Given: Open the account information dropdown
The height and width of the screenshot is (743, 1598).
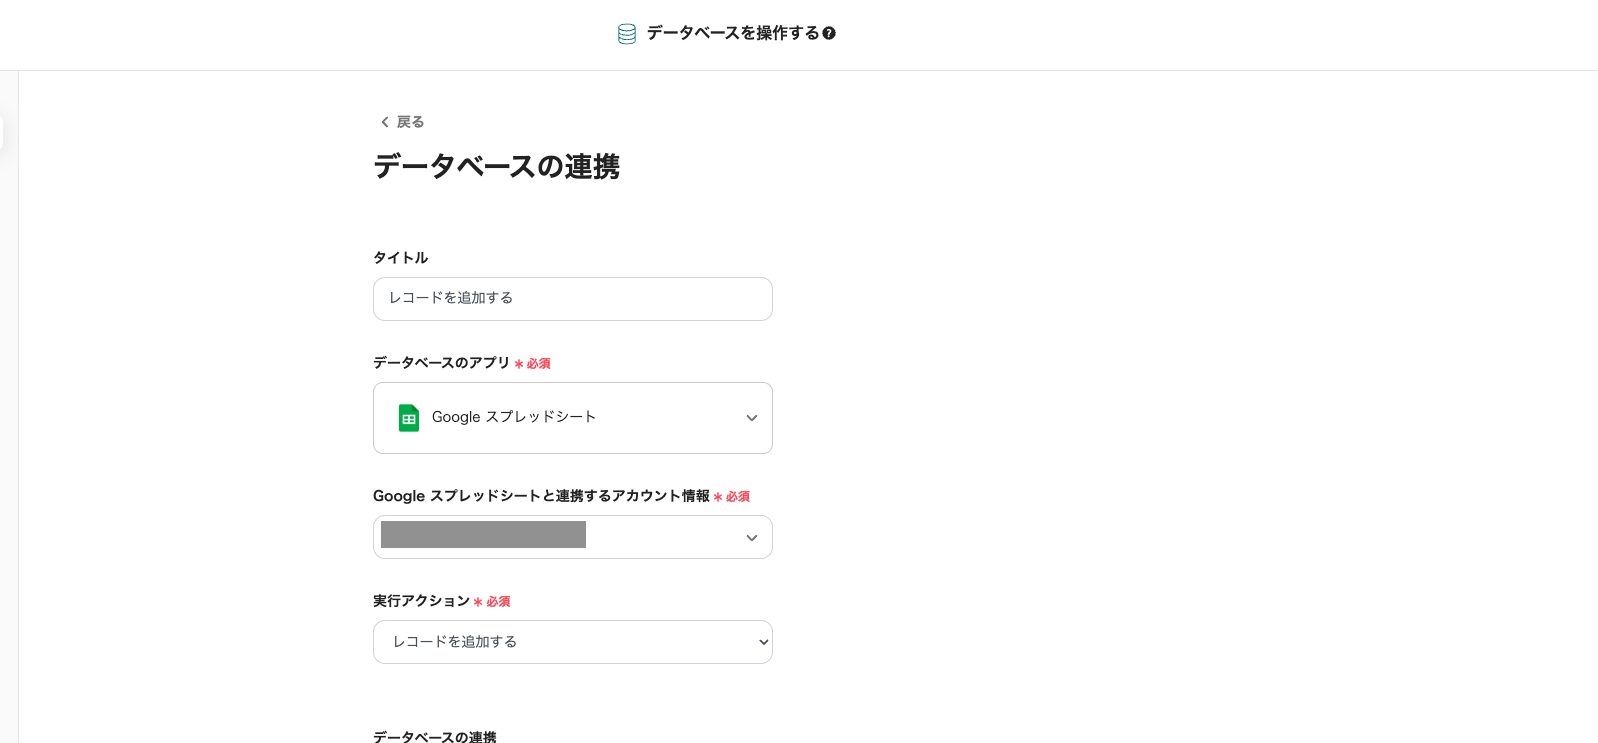Looking at the screenshot, I should click(572, 537).
